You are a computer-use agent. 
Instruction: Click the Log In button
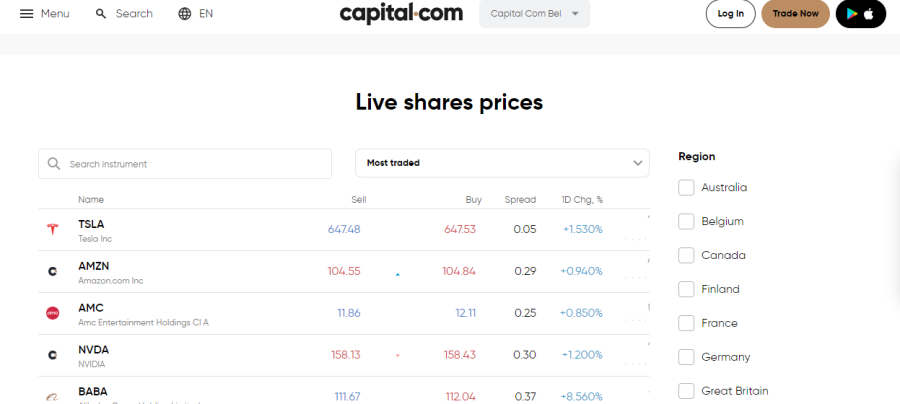click(x=730, y=14)
